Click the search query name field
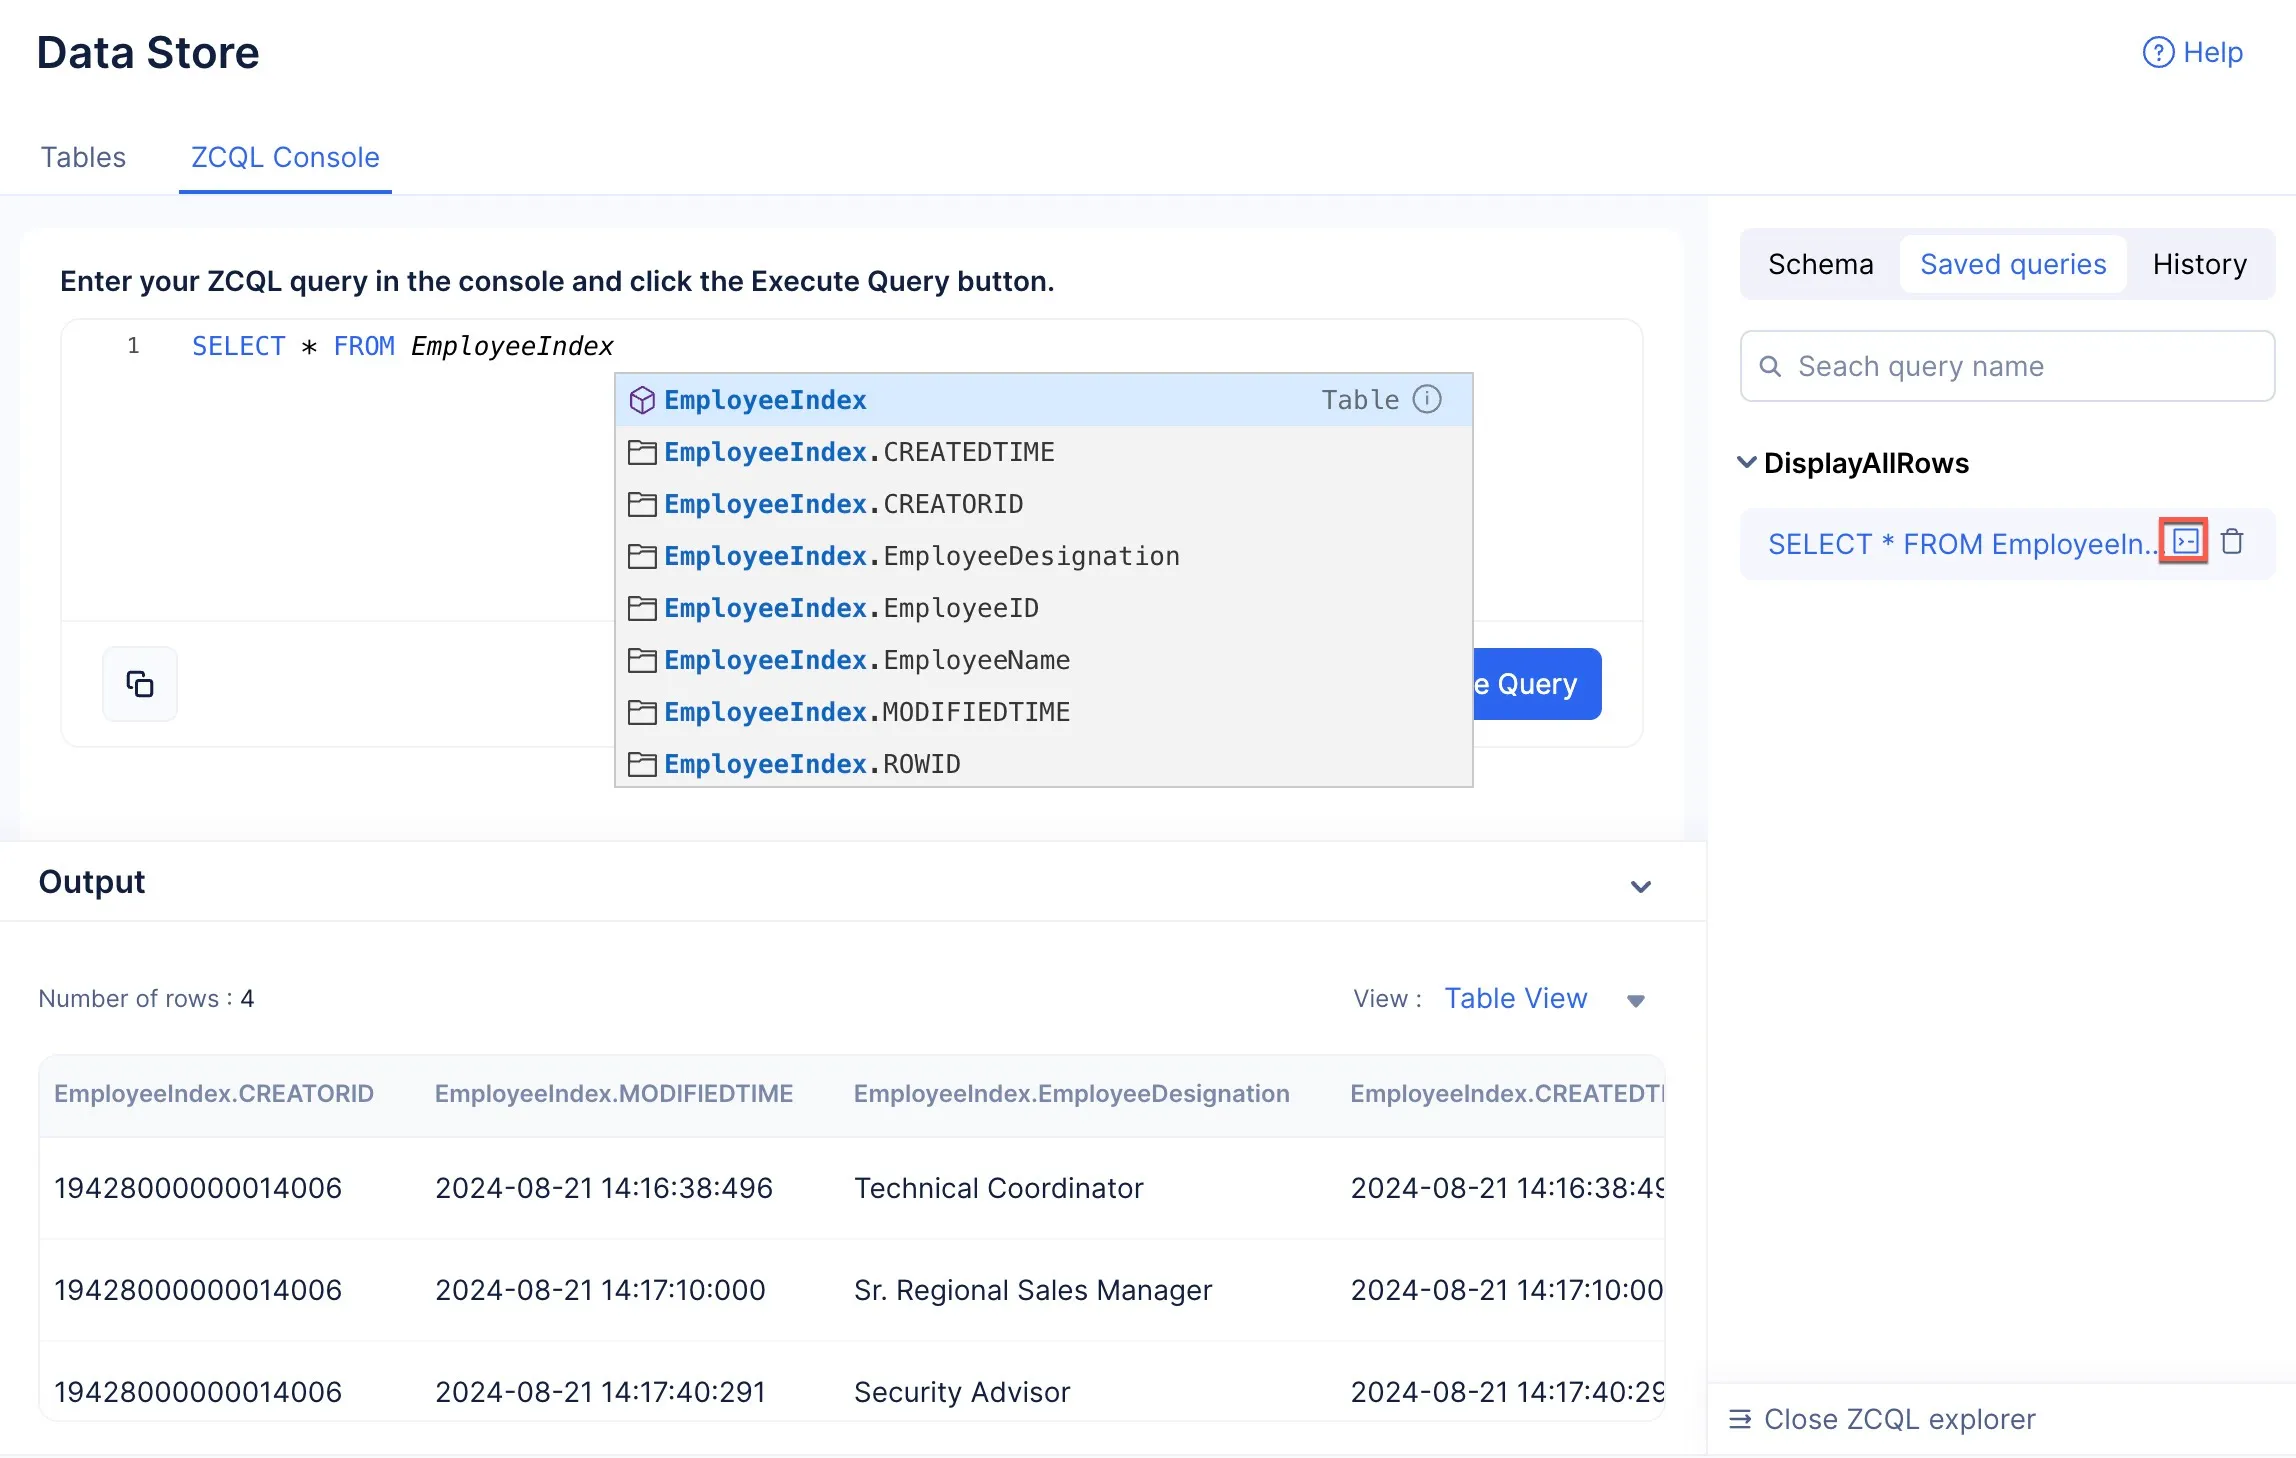This screenshot has height=1458, width=2296. (2007, 366)
